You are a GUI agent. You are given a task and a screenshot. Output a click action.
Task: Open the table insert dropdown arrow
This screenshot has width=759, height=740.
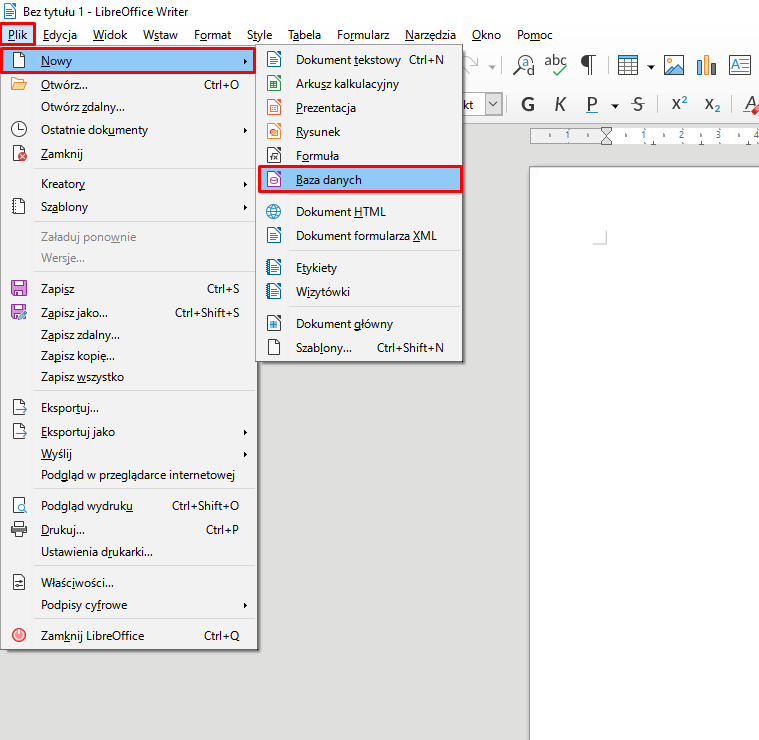[651, 67]
